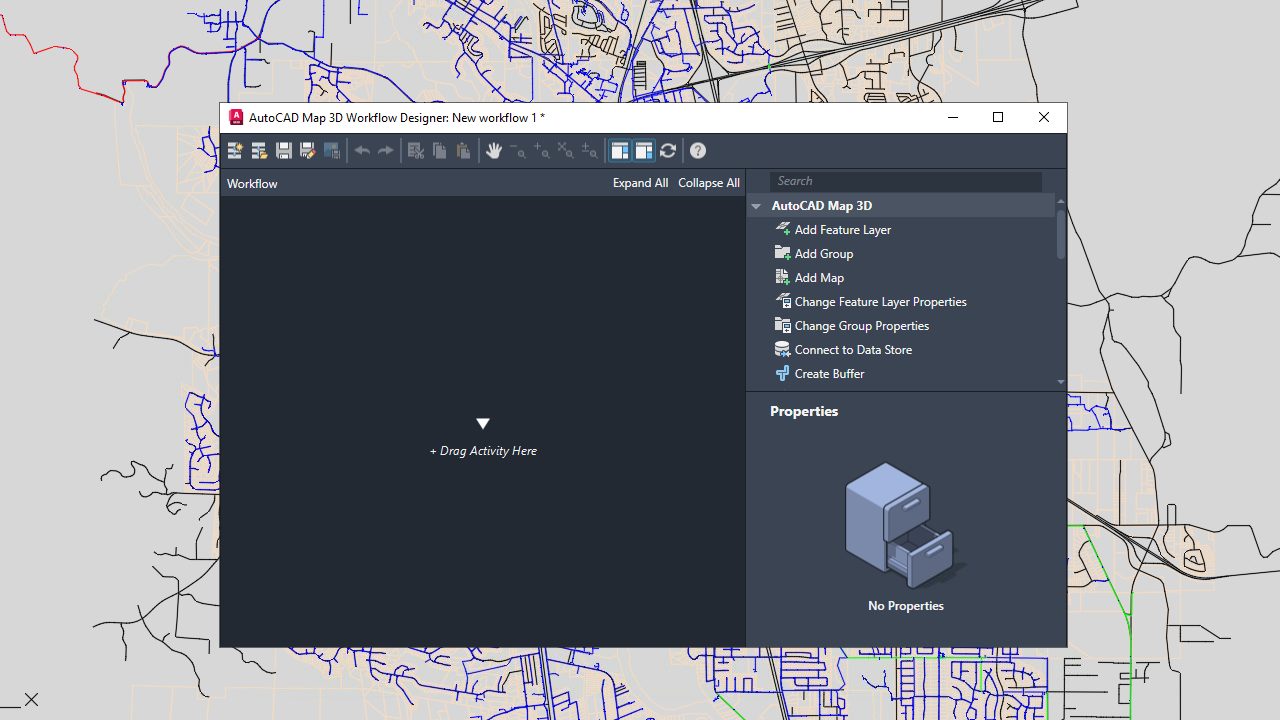The height and width of the screenshot is (720, 1280).
Task: Toggle the second panel layout button
Action: point(644,151)
